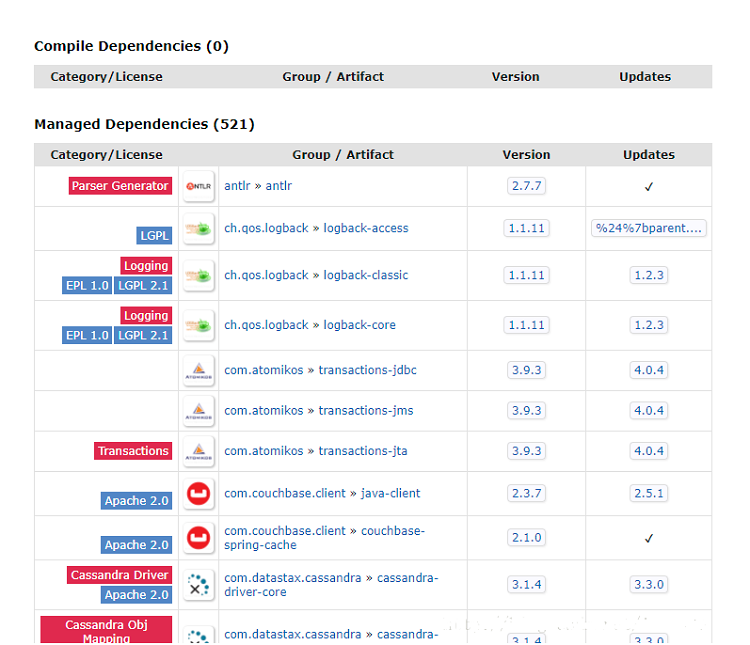Open logback-core version 1.1.11
The image size is (750, 645).
pyautogui.click(x=526, y=325)
